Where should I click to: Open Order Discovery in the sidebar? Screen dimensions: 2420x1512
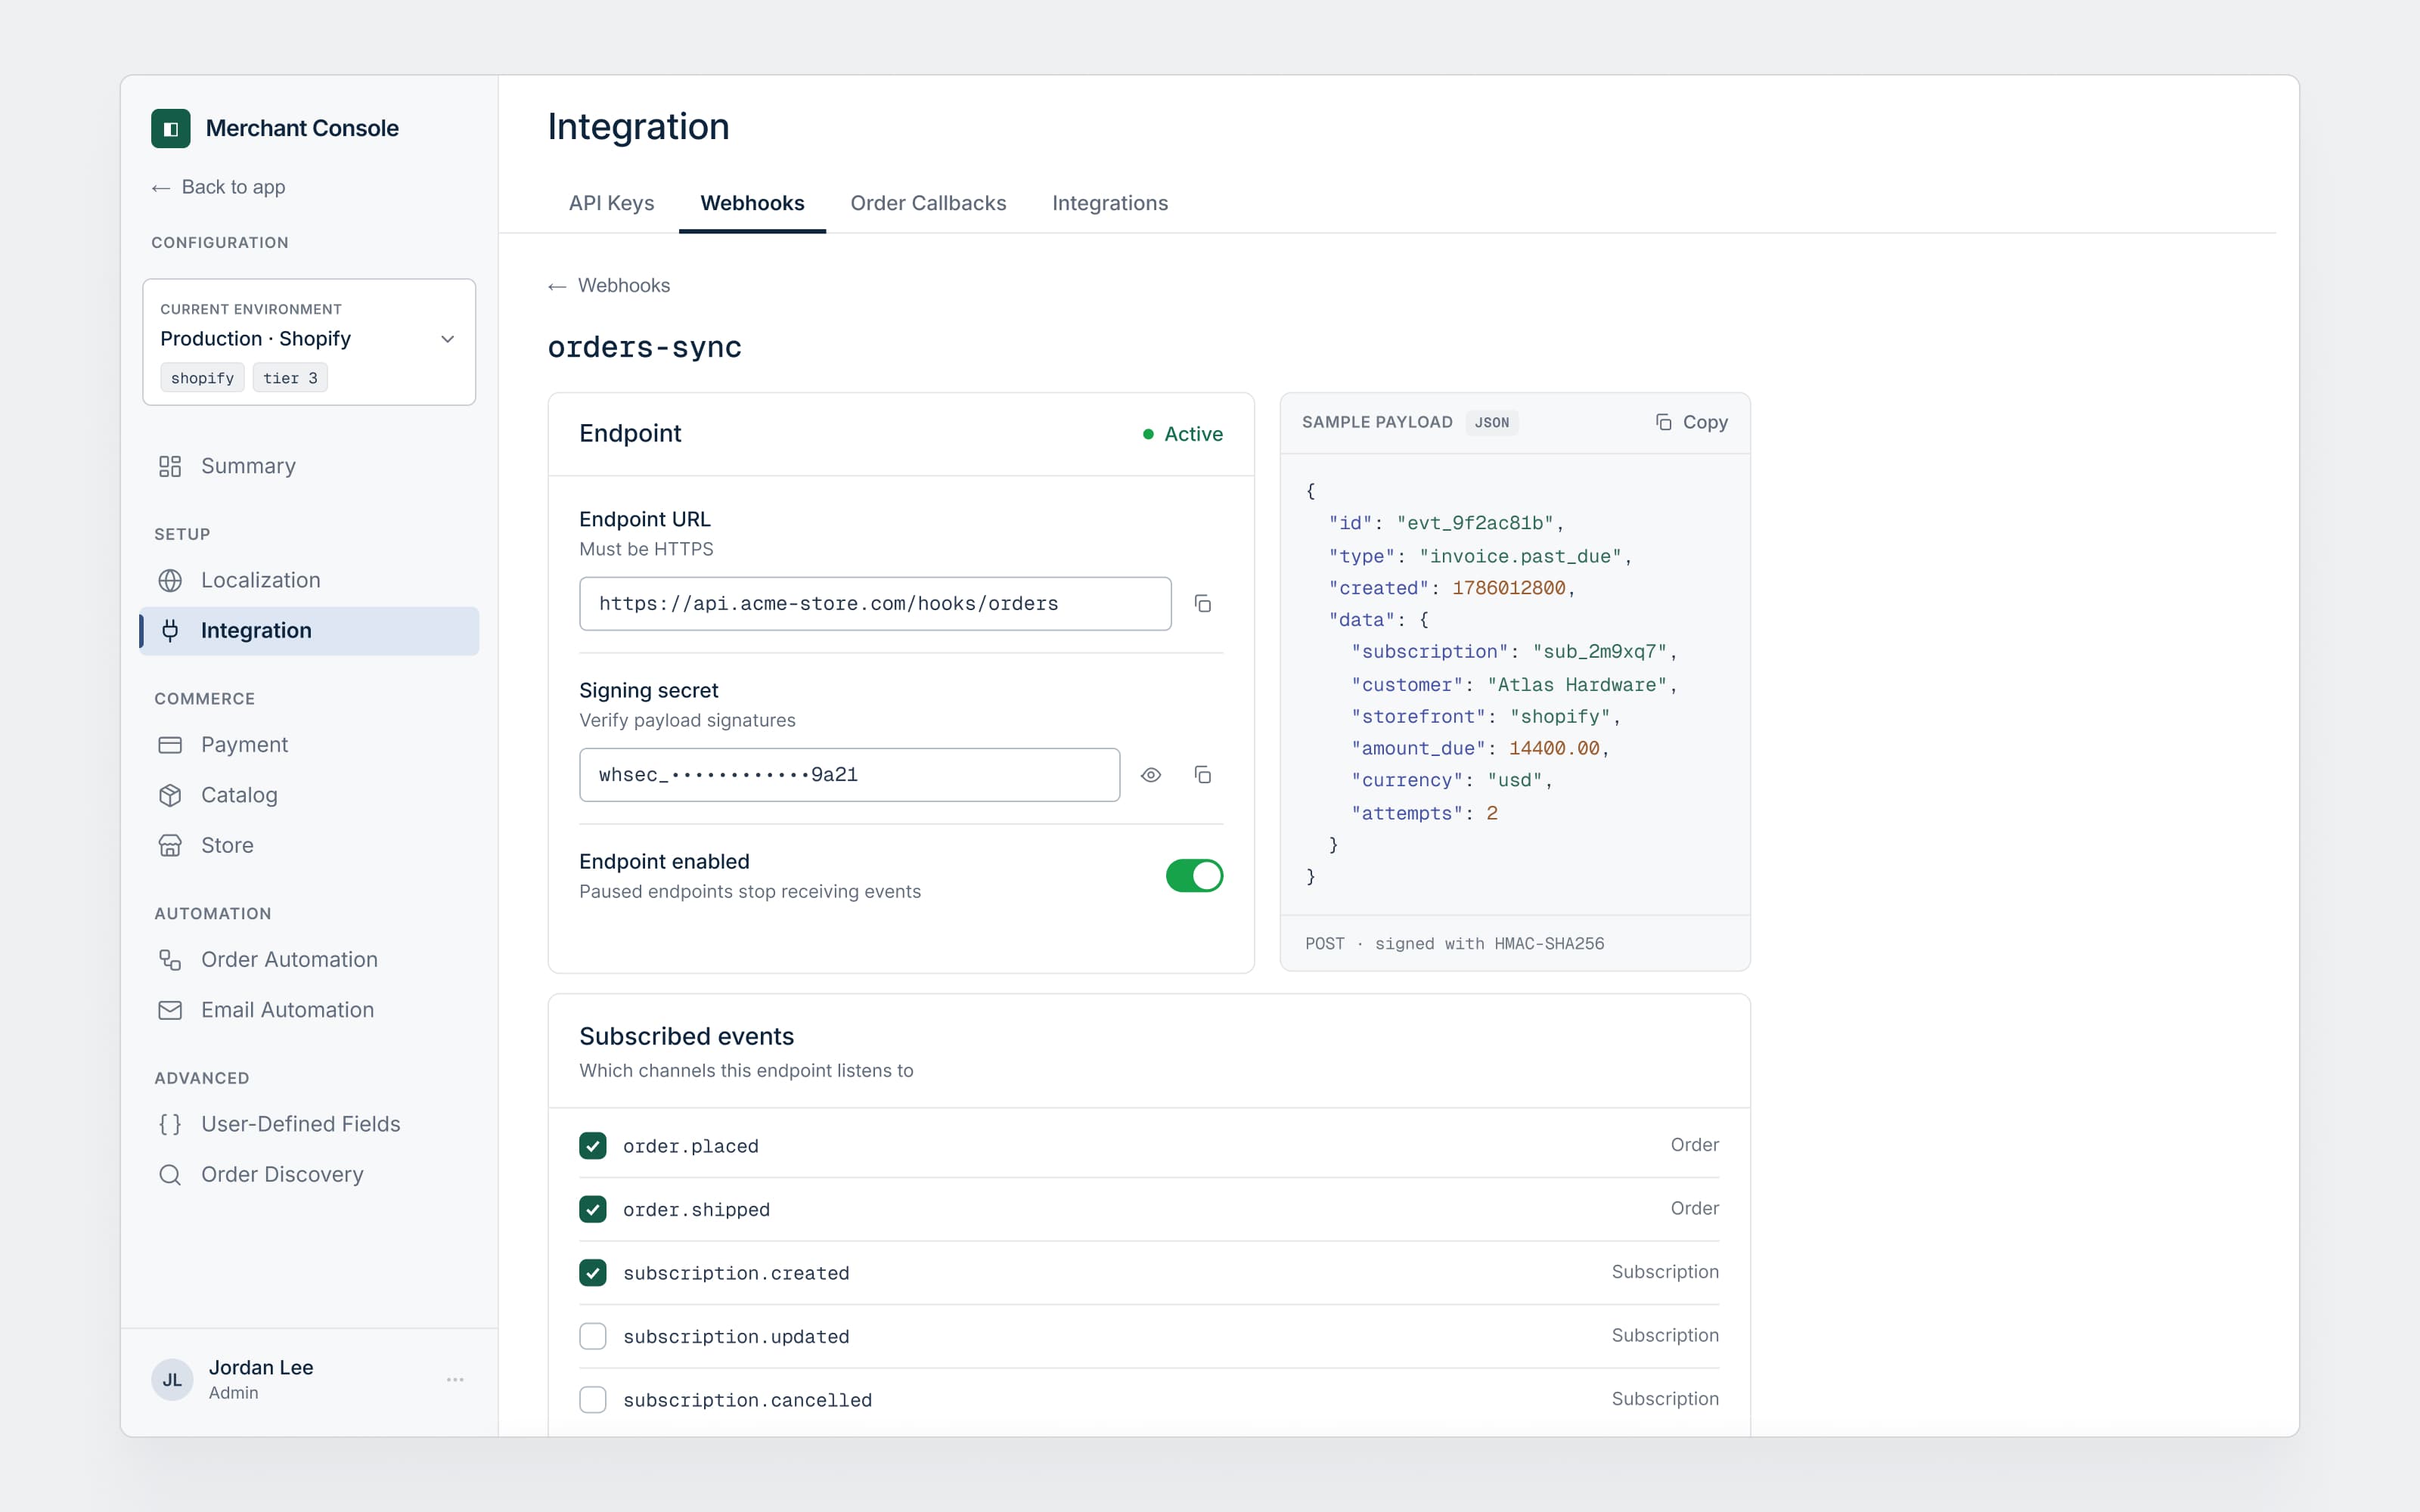(x=309, y=1175)
